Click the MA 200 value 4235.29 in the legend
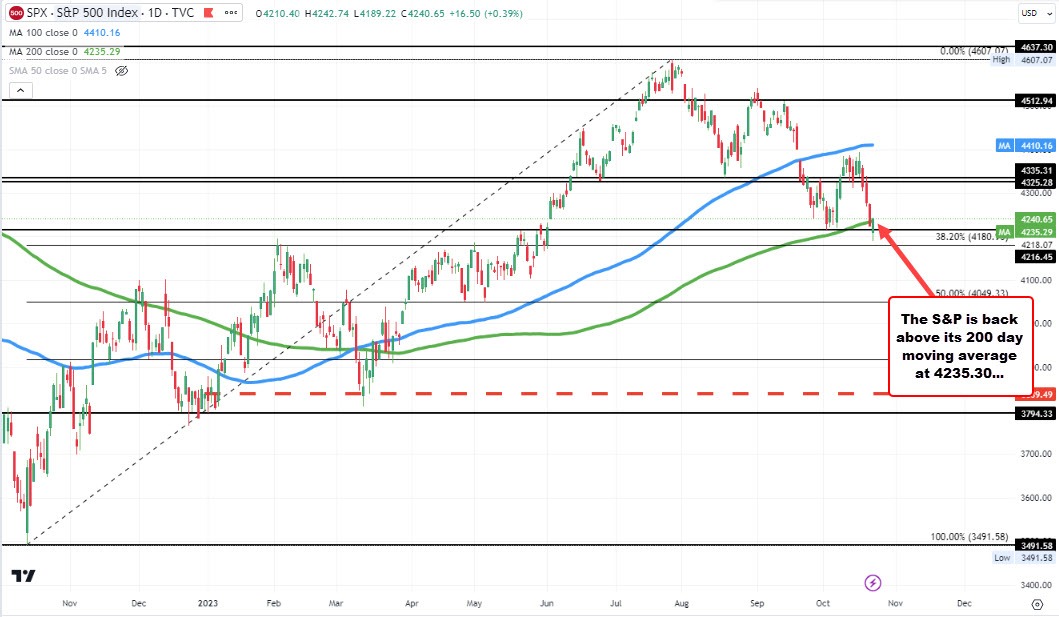 pos(99,51)
